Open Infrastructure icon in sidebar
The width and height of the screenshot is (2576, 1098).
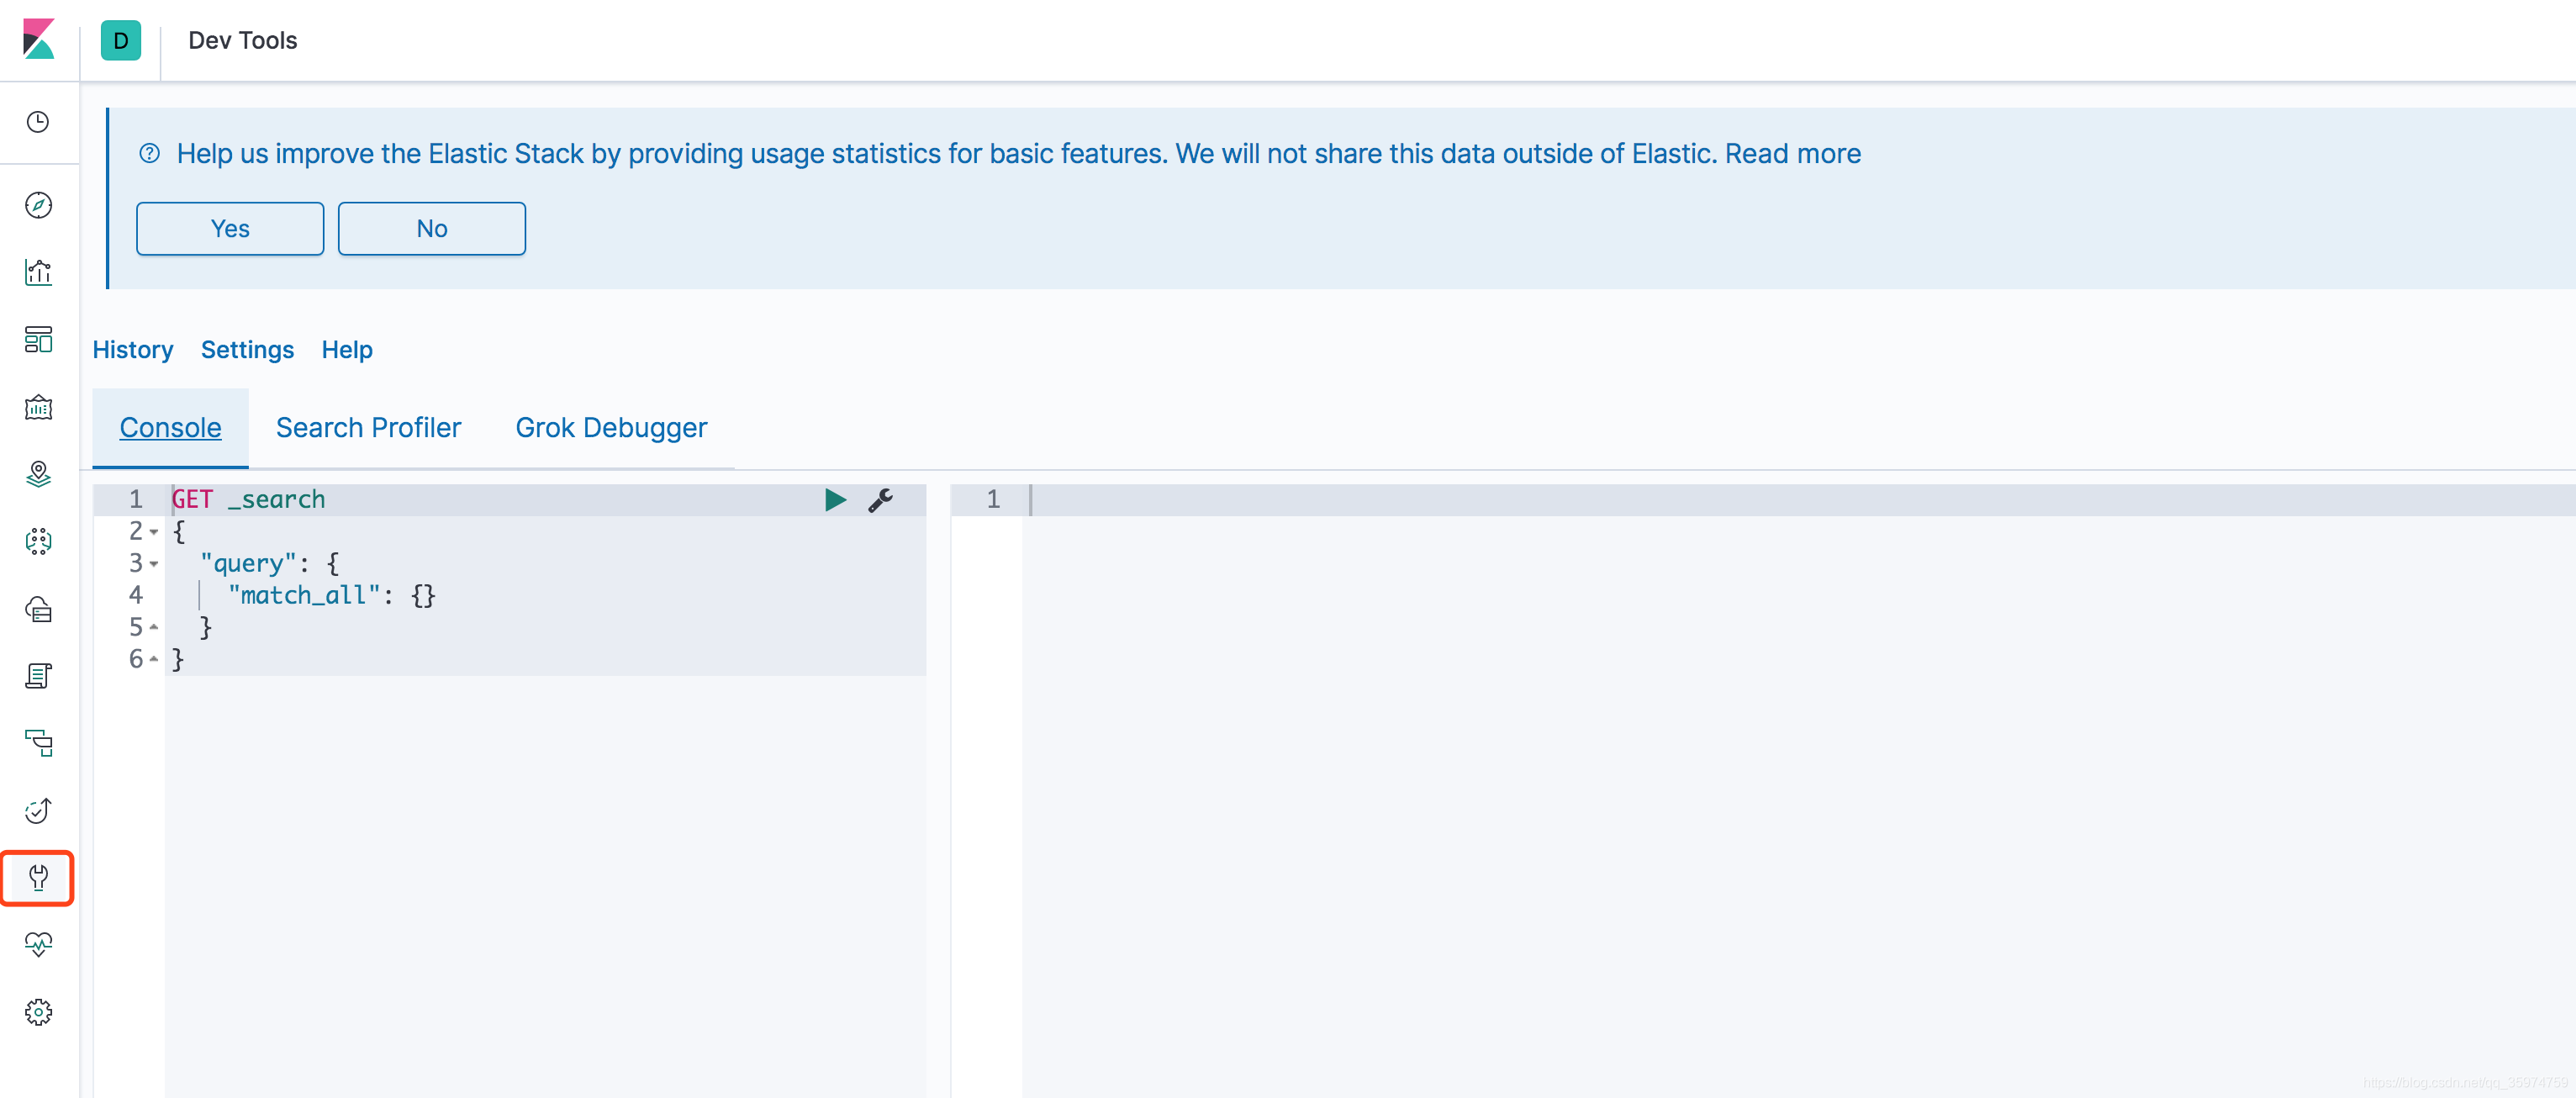coord(38,609)
